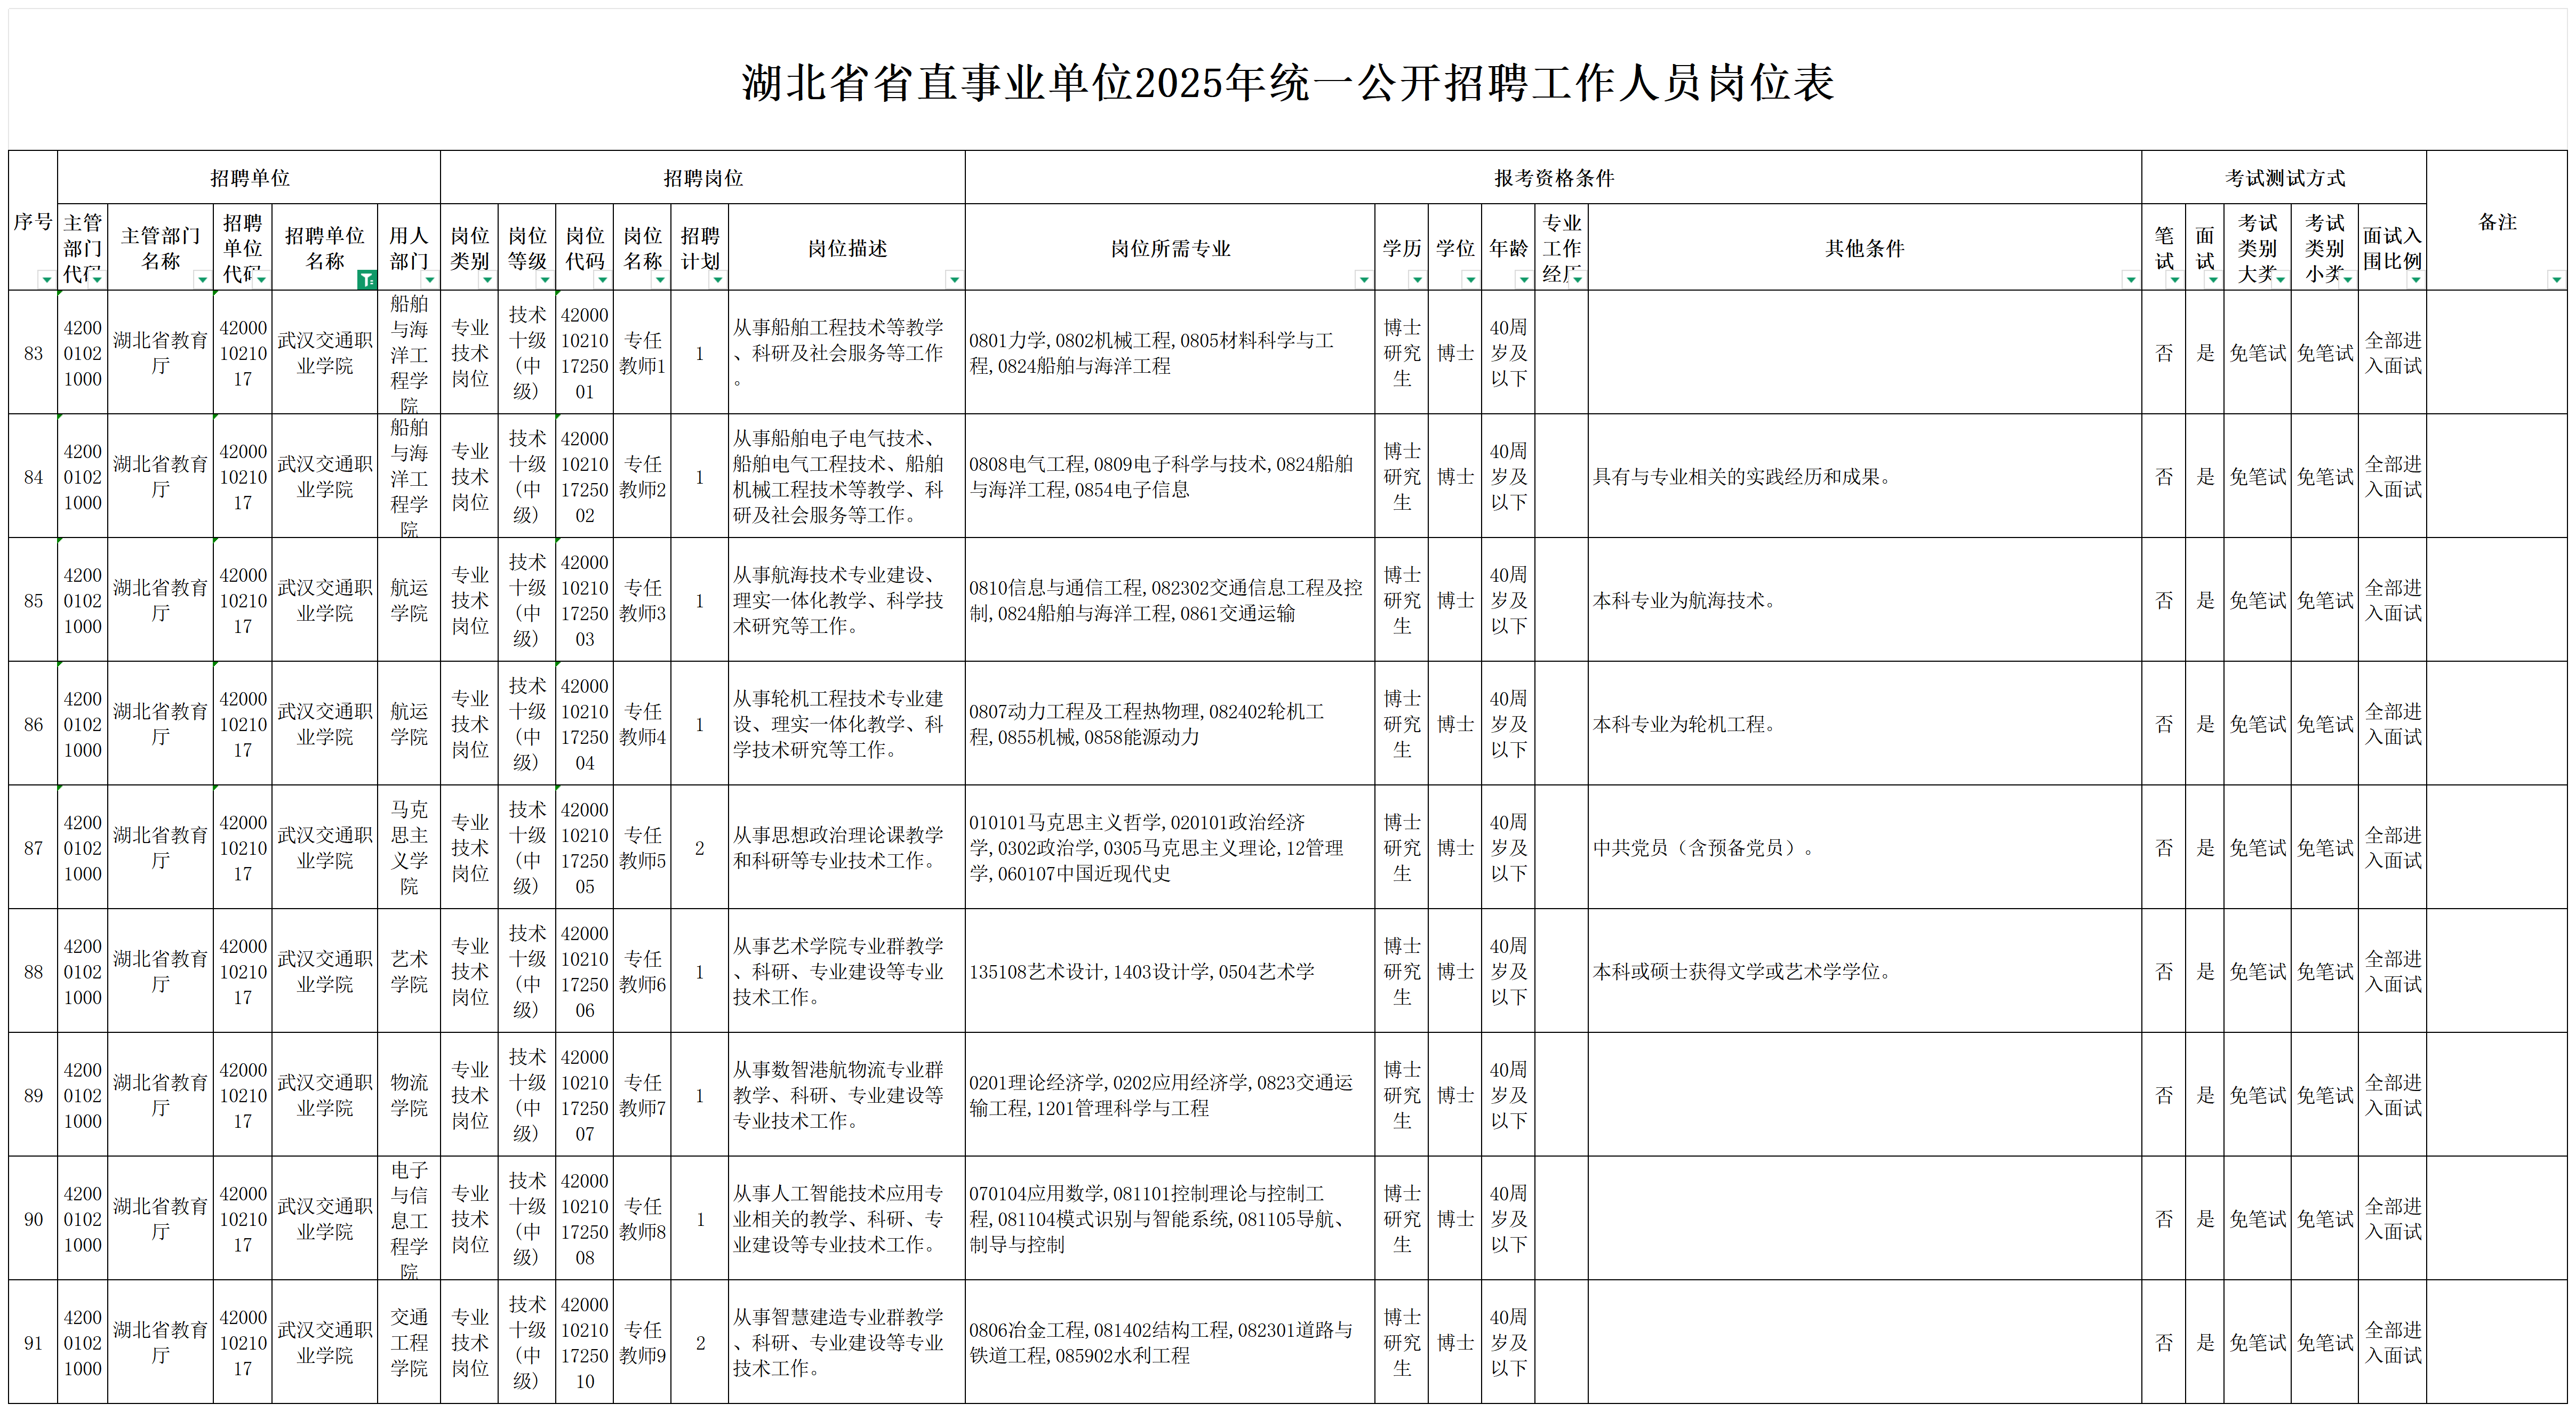Select the row number cell 83
The height and width of the screenshot is (1412, 2576).
[x=33, y=353]
